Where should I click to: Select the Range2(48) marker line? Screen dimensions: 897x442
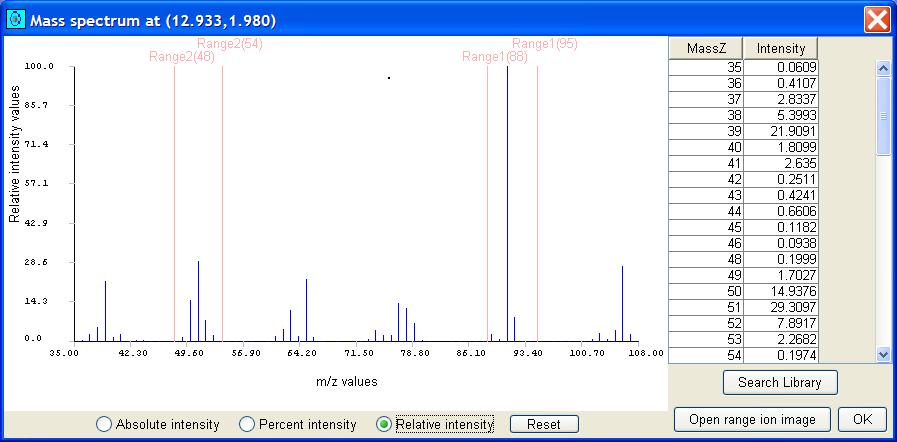click(175, 200)
